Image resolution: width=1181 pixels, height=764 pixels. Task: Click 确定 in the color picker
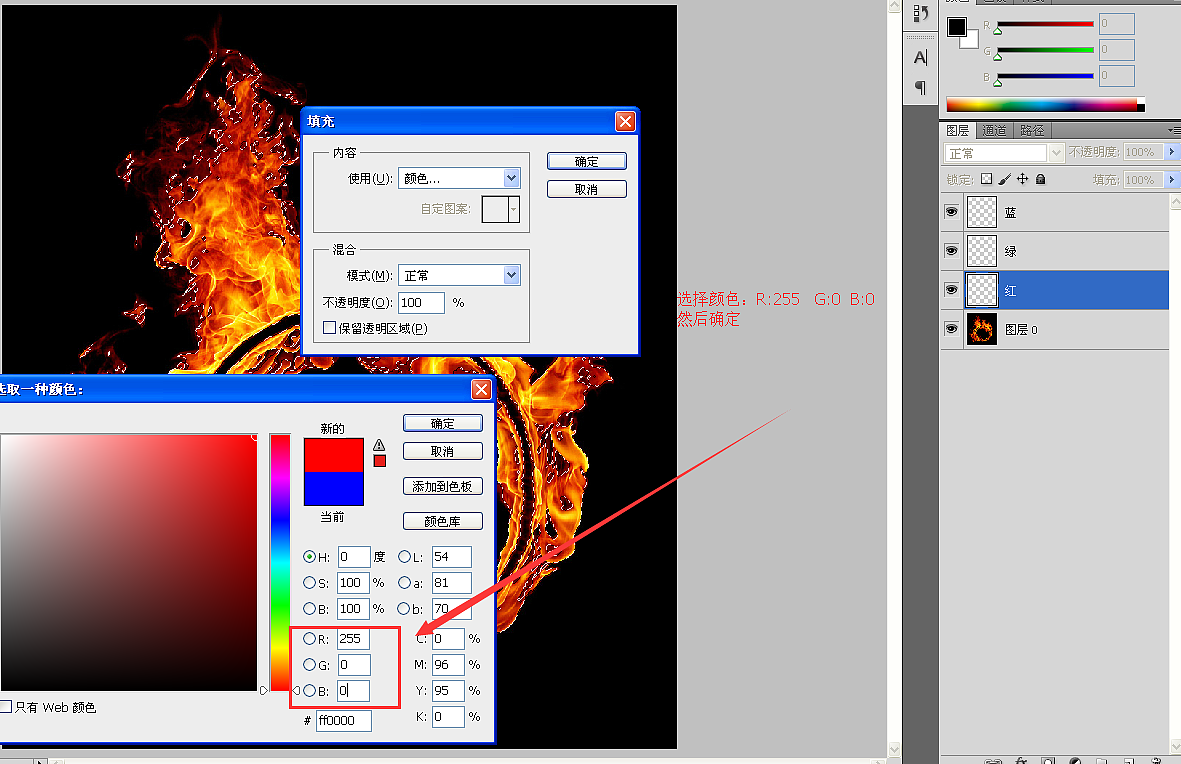tap(443, 423)
